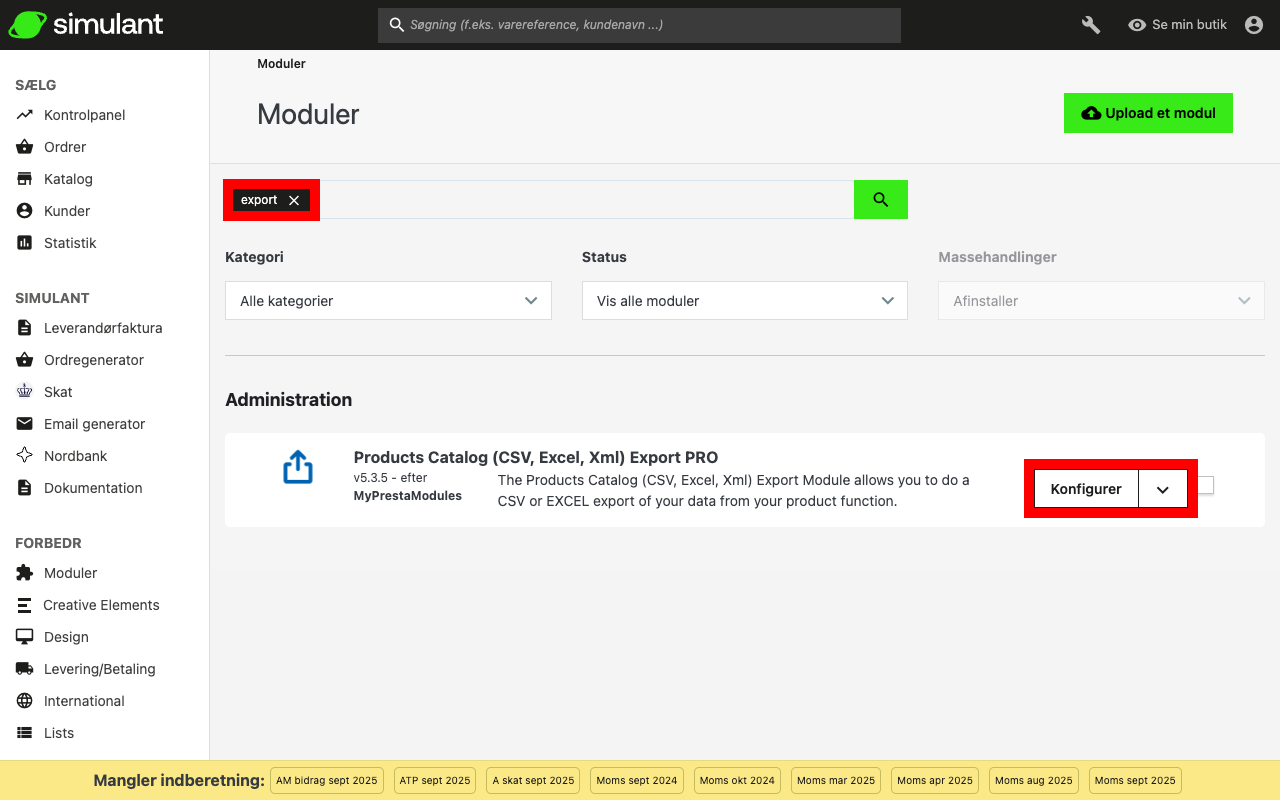Image resolution: width=1280 pixels, height=800 pixels.
Task: Expand the arrow next to Konfigurer
Action: tap(1162, 490)
